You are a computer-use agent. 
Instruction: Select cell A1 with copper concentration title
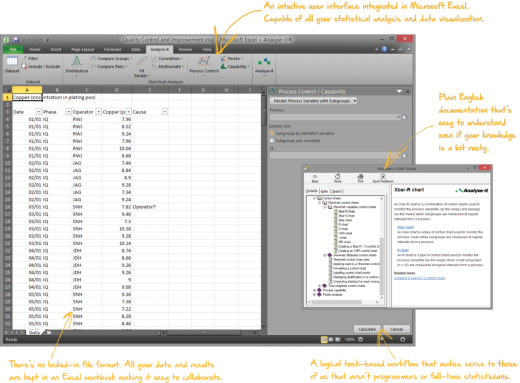point(27,97)
